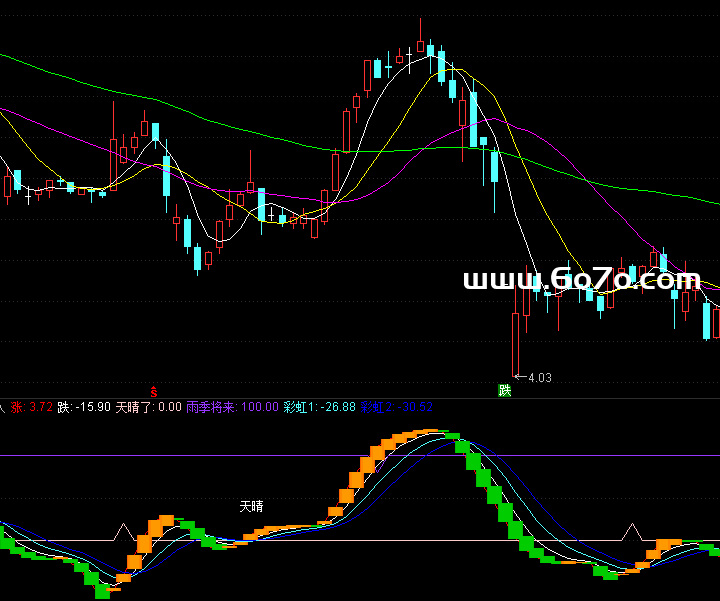Click the red dollar sign marker
720x601 pixels.
(x=154, y=390)
